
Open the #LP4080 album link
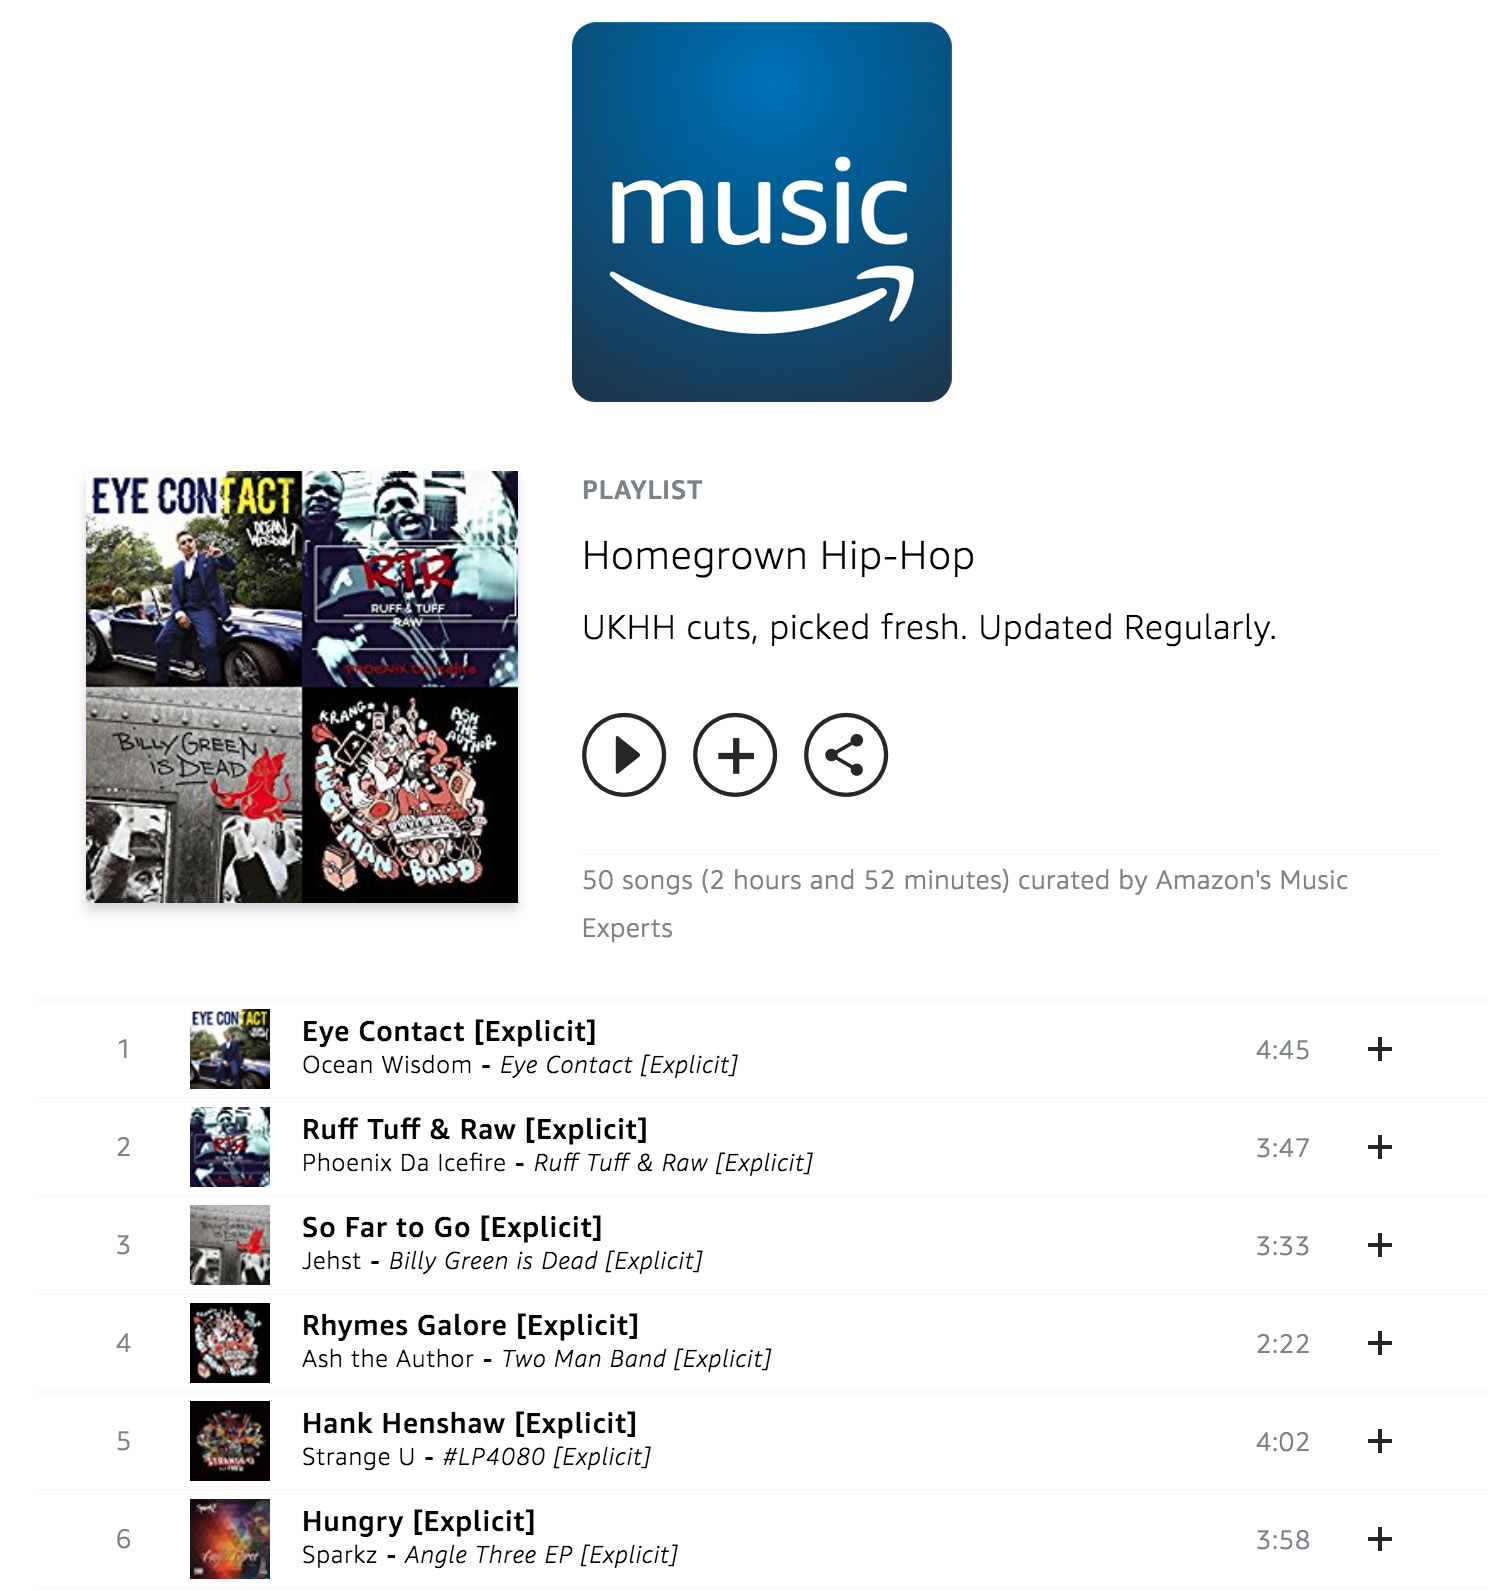coord(547,1457)
